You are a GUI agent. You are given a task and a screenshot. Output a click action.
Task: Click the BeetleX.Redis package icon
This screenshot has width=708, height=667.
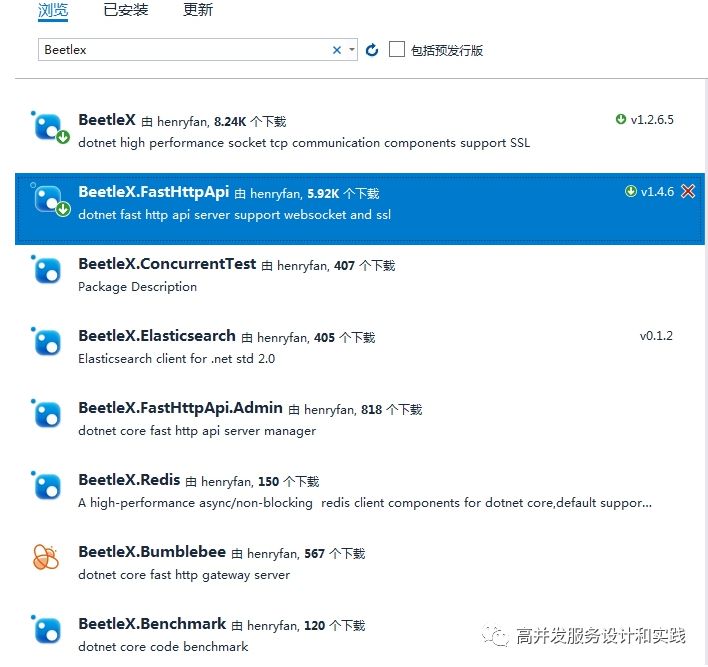(47, 486)
